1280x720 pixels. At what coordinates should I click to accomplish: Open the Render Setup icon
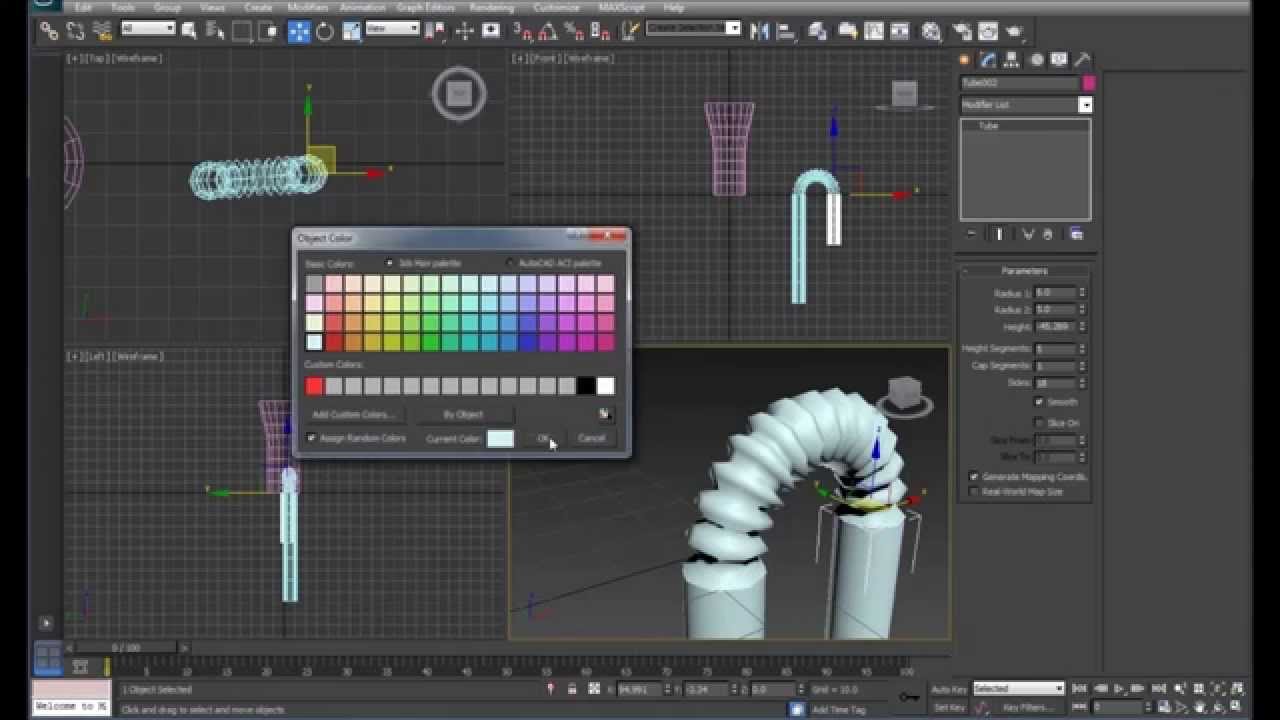coord(962,31)
